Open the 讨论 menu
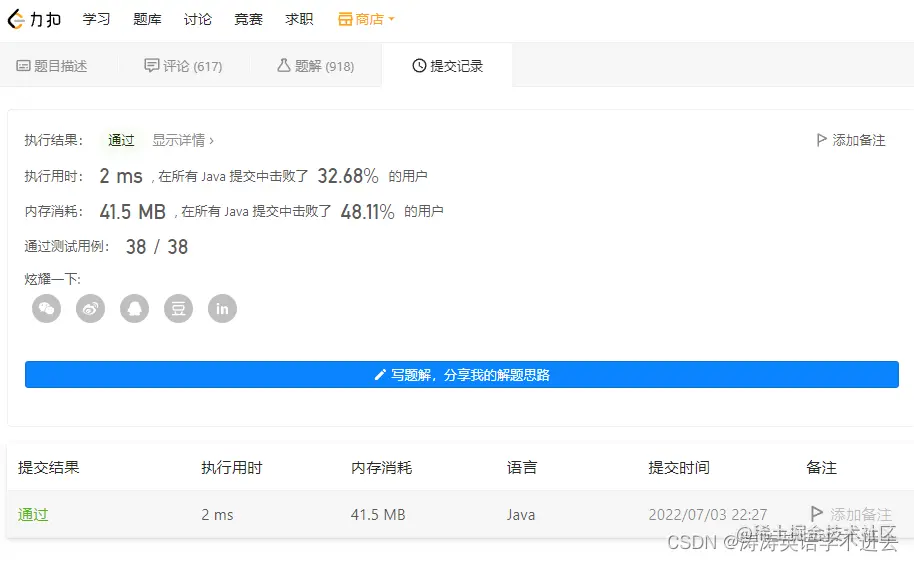Viewport: 914px width, 561px height. tap(198, 19)
